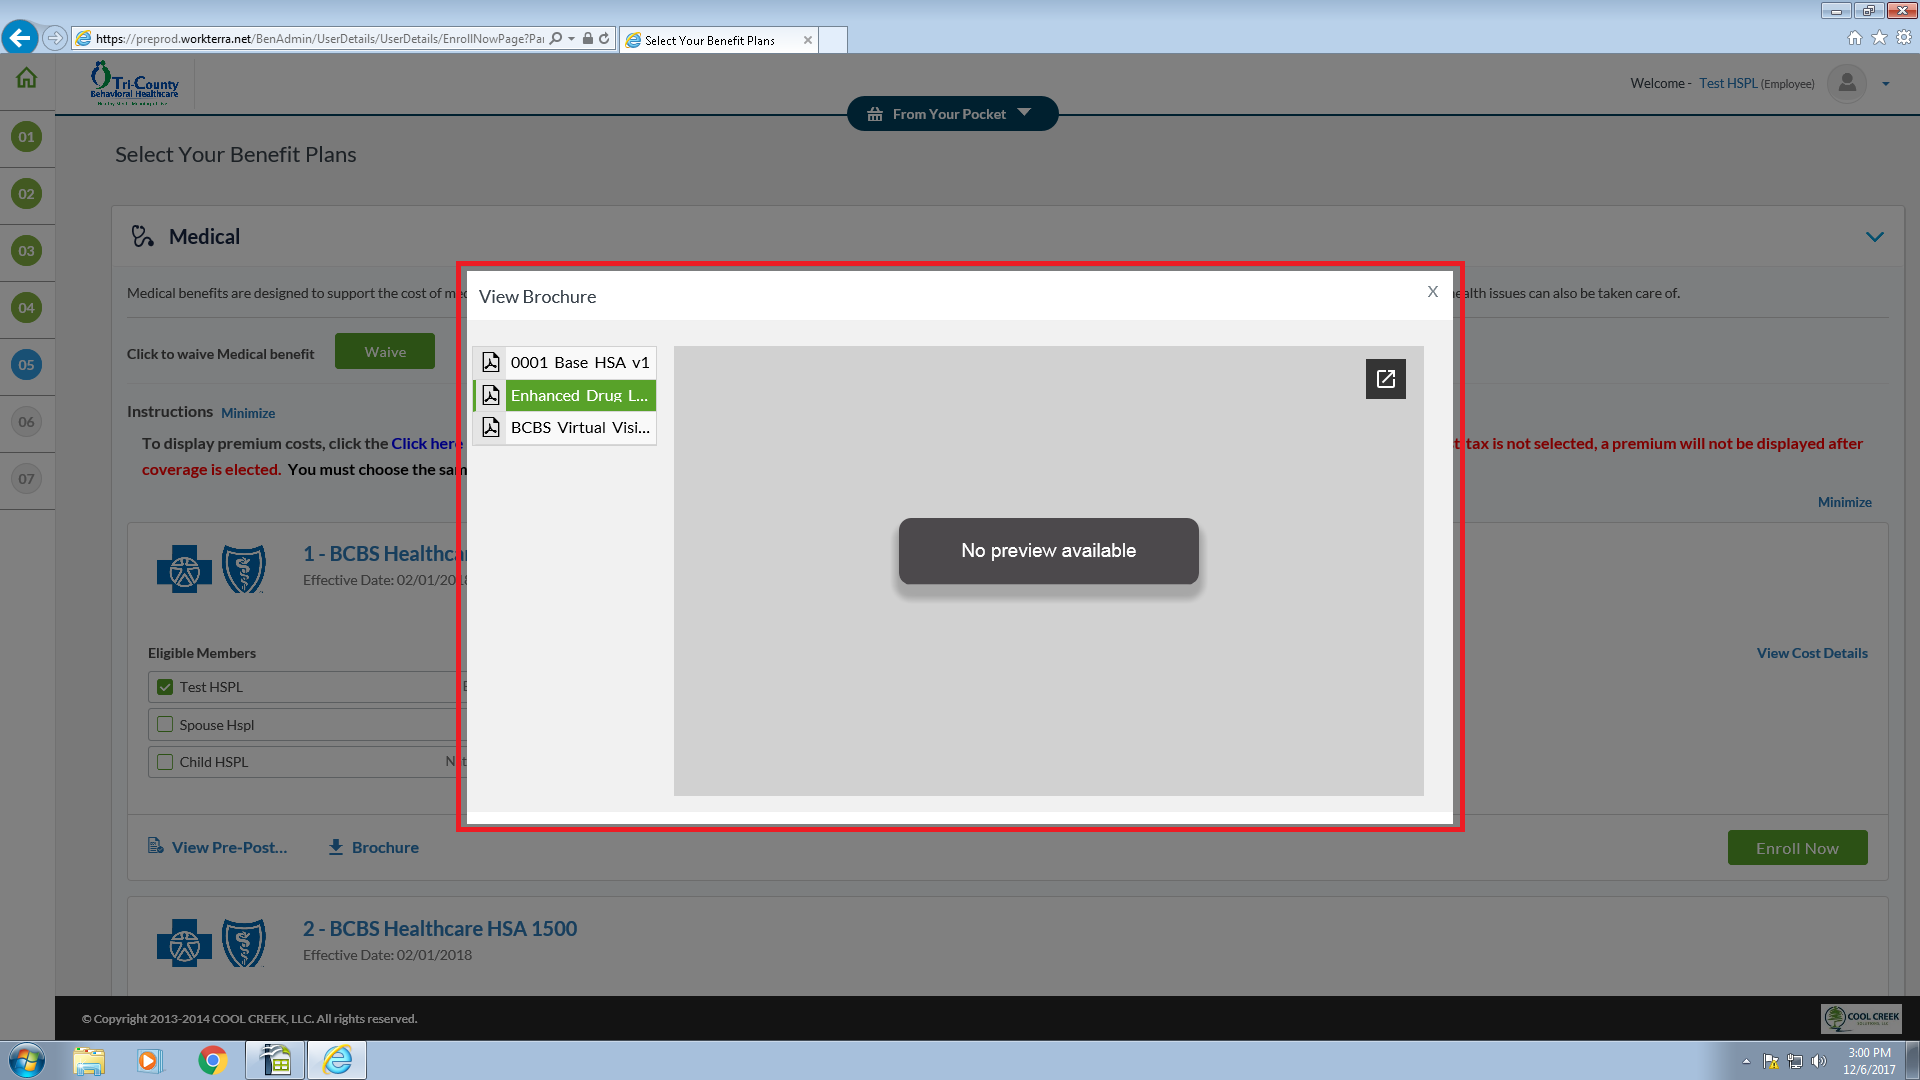Select the 0001 Base HSA v1 brochure
Viewport: 1920px width, 1080px height.
click(565, 362)
